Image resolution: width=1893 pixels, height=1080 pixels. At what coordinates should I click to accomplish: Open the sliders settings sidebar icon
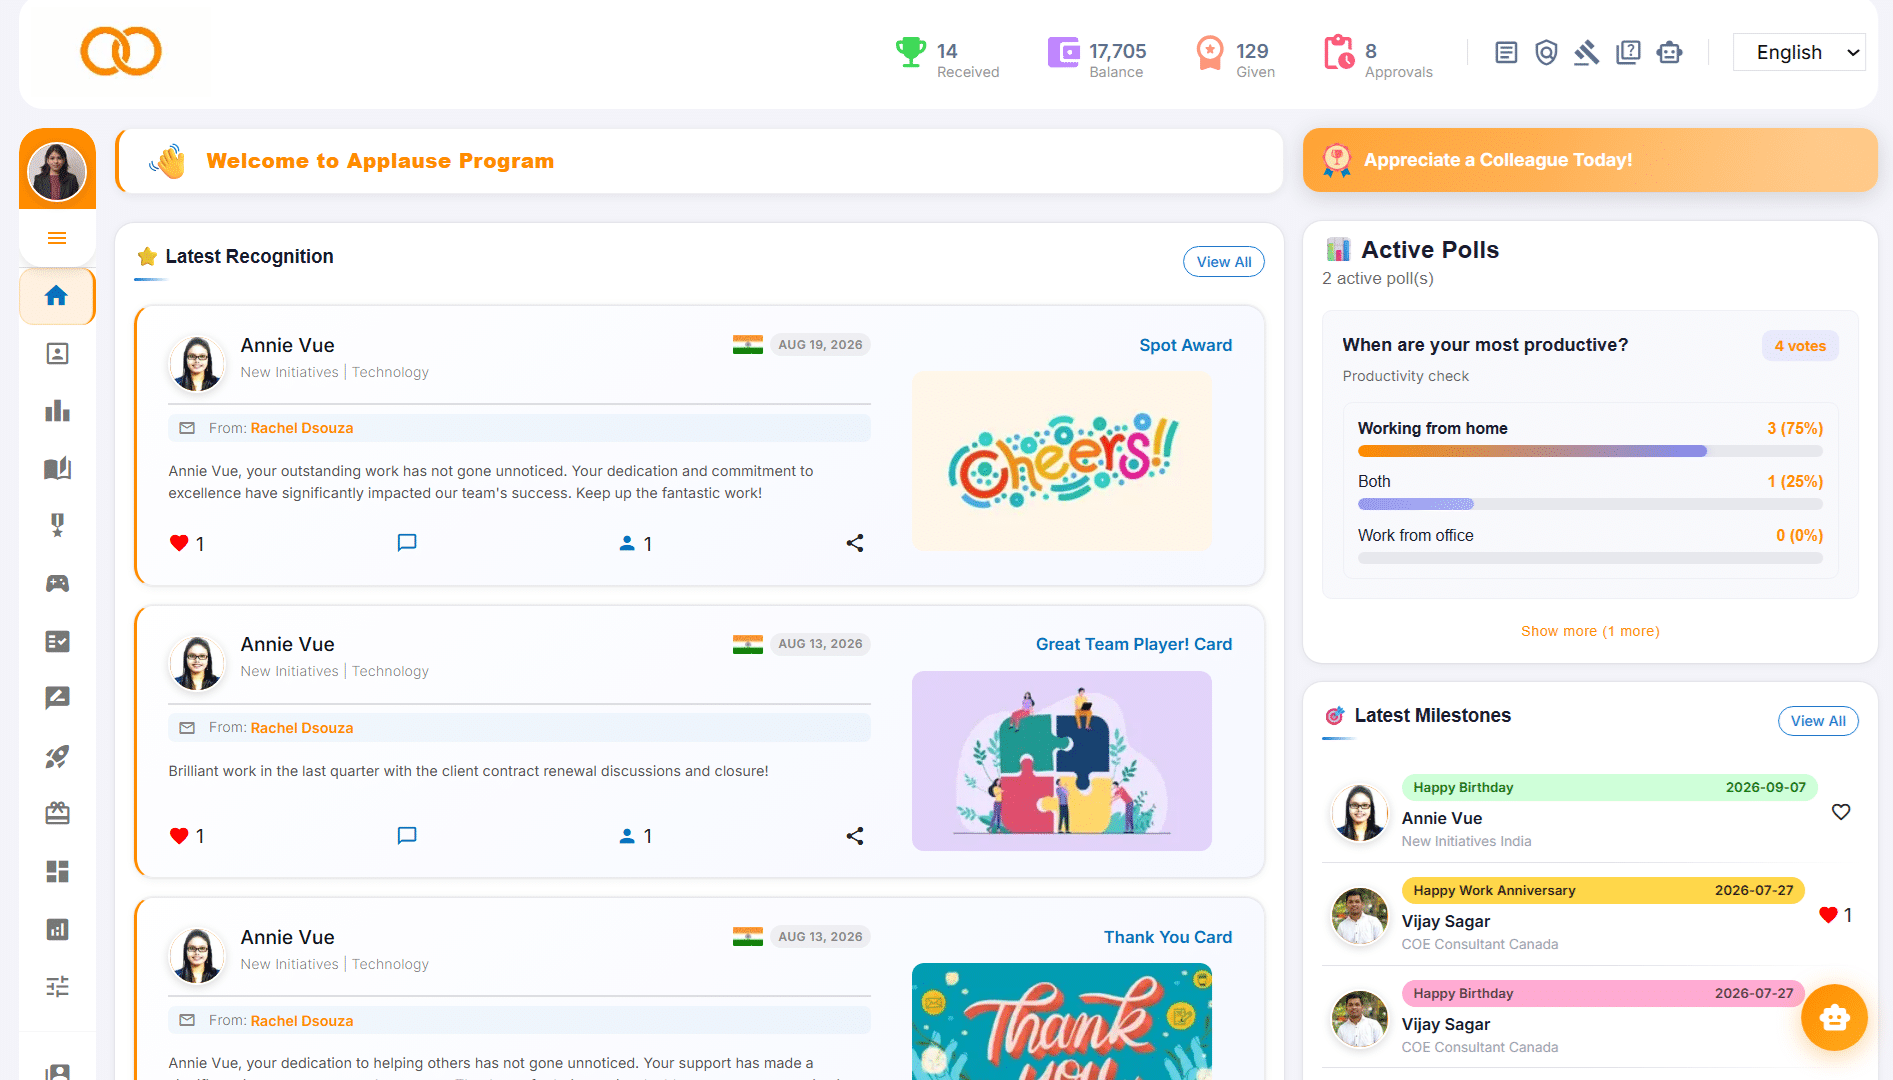pyautogui.click(x=57, y=987)
